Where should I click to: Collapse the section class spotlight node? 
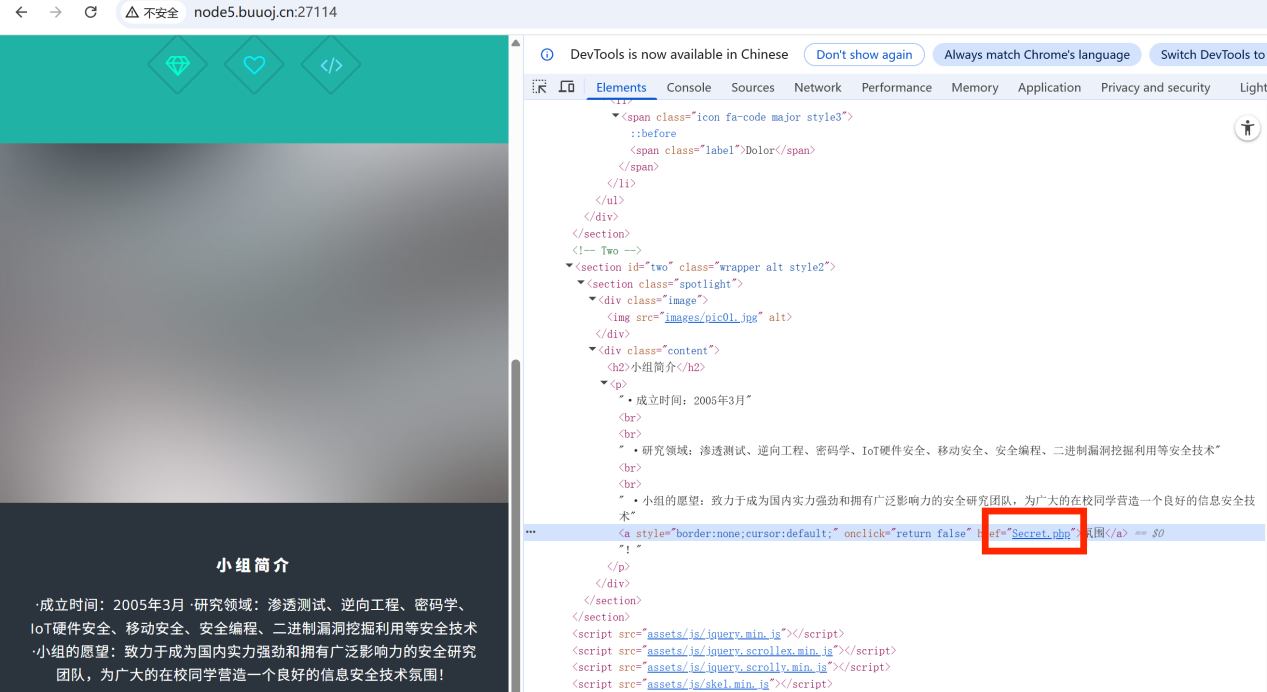pyautogui.click(x=581, y=284)
